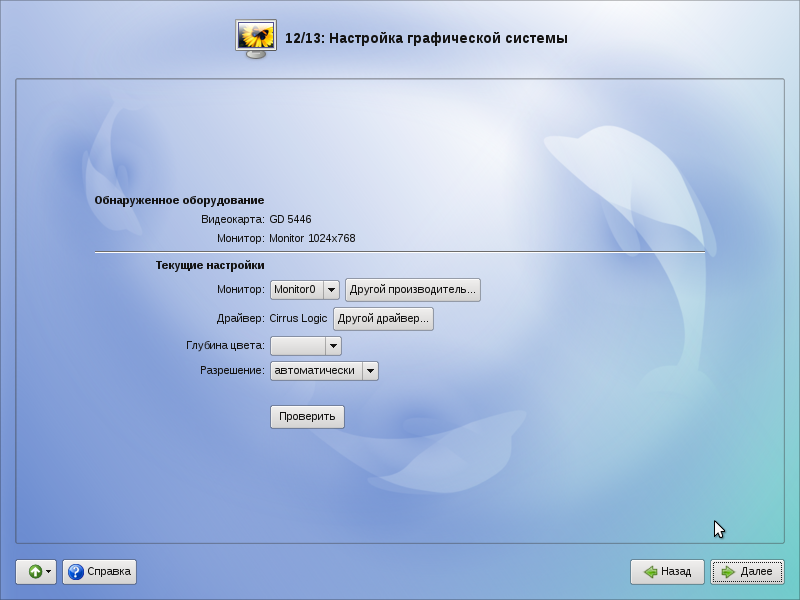Click the monitor icon in the header
Image resolution: width=800 pixels, height=600 pixels.
[256, 38]
